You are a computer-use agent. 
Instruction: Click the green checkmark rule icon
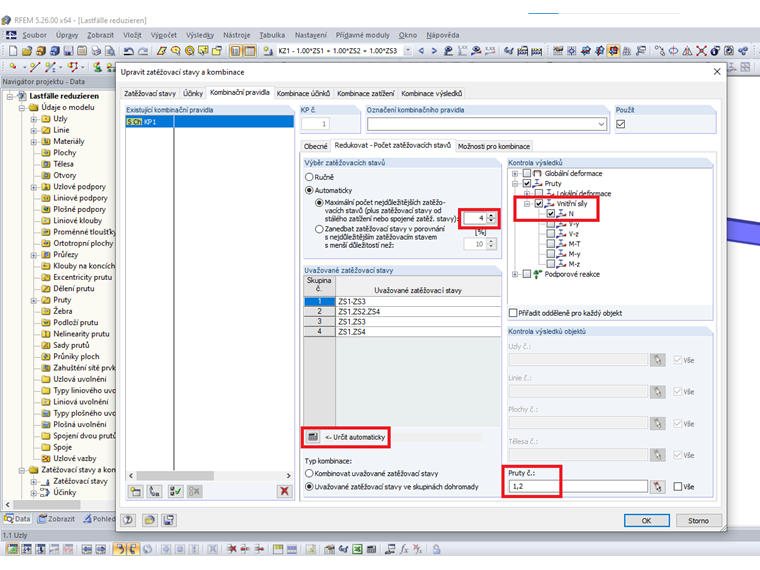coord(175,491)
